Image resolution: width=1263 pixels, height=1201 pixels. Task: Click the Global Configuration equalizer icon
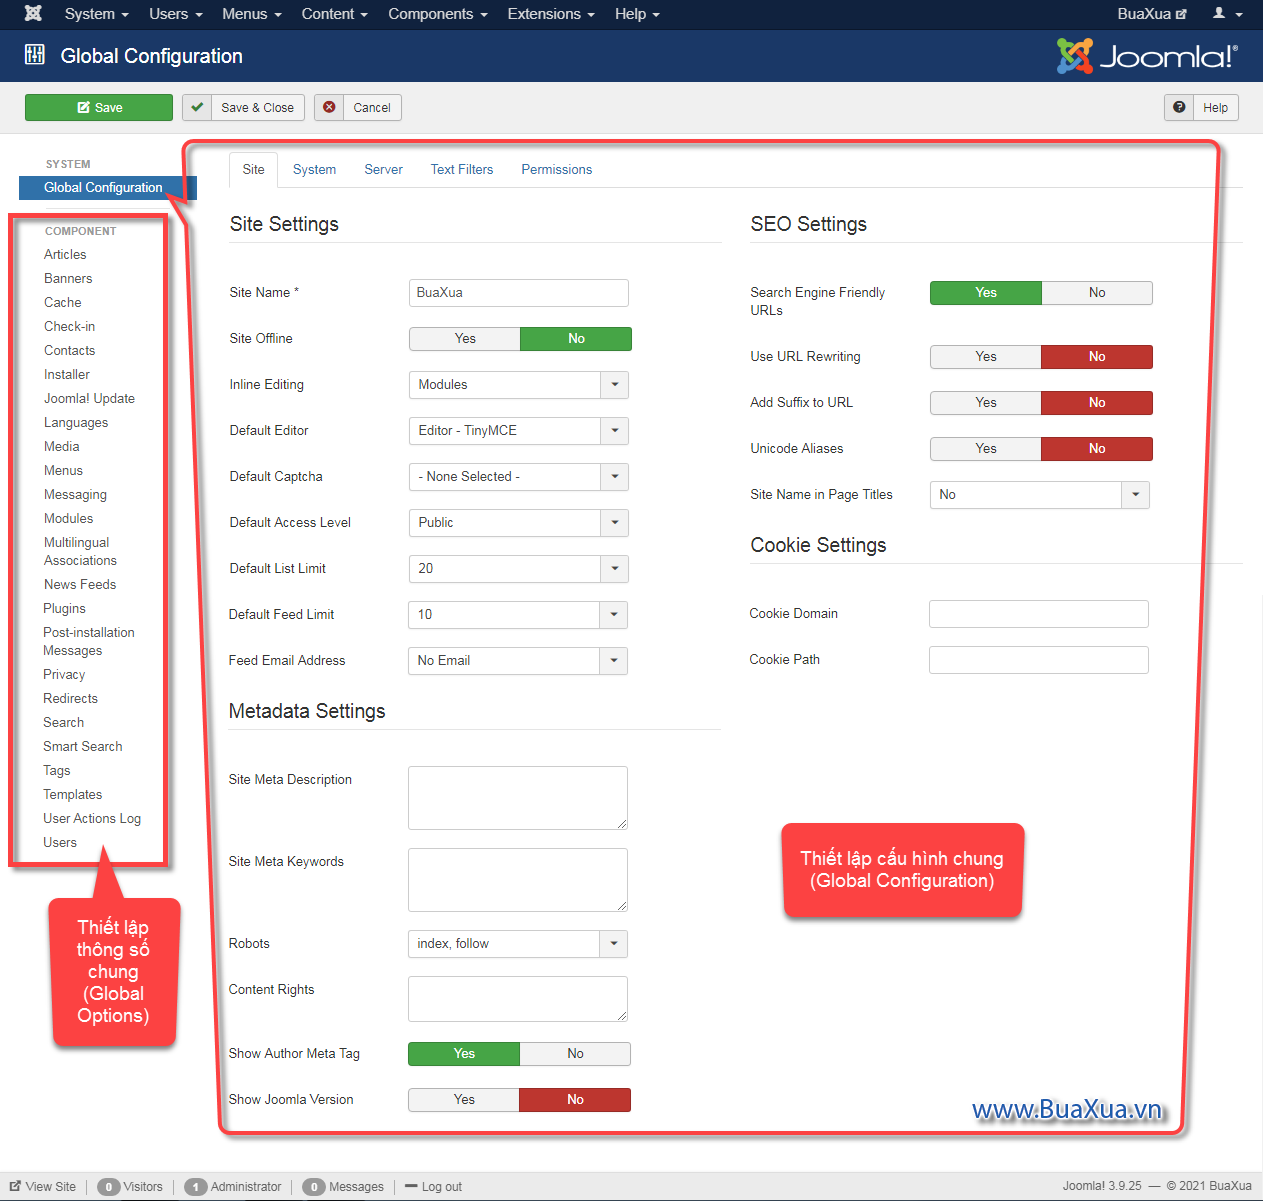tap(35, 55)
